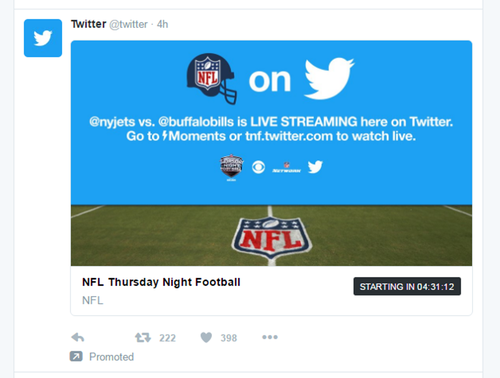Viewport: 500px width, 378px height.
Task: Click the Thursday Night Football shield logo
Action: 231,167
